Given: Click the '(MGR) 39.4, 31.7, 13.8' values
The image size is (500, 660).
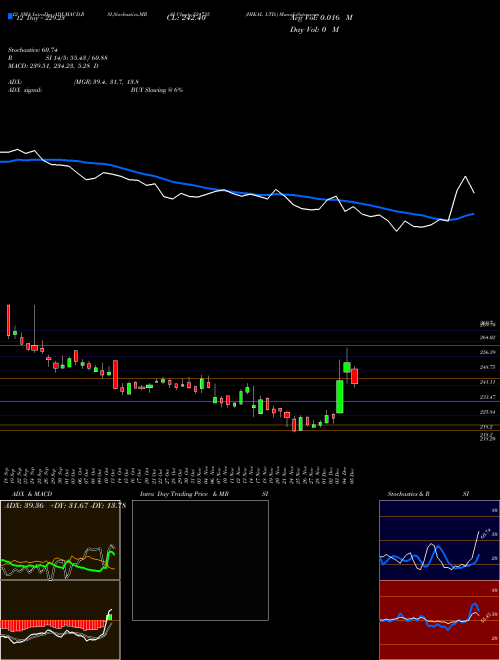Looking at the screenshot, I should click(x=106, y=82).
